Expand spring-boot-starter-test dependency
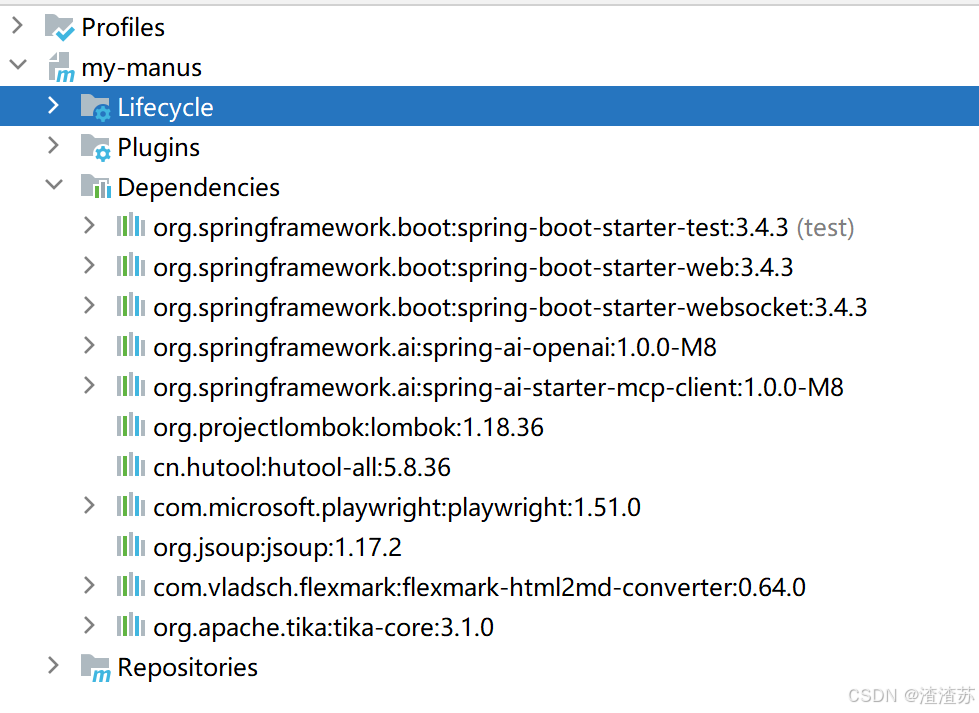 click(x=89, y=226)
